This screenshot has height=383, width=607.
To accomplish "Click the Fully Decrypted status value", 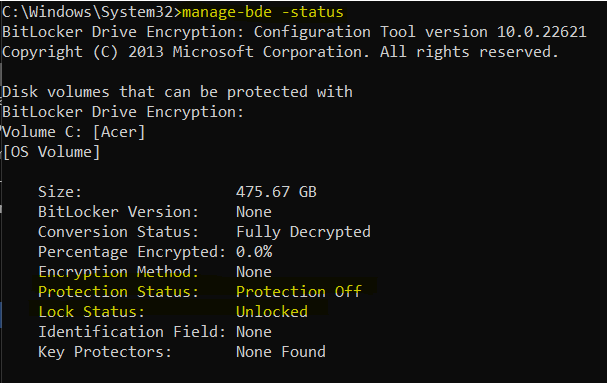I will click(303, 232).
